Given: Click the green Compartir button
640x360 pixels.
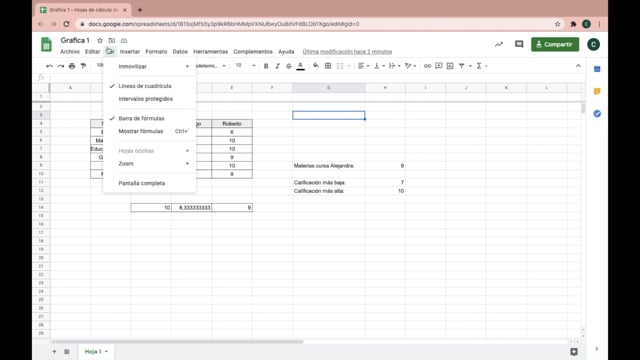Looking at the screenshot, I should point(555,44).
